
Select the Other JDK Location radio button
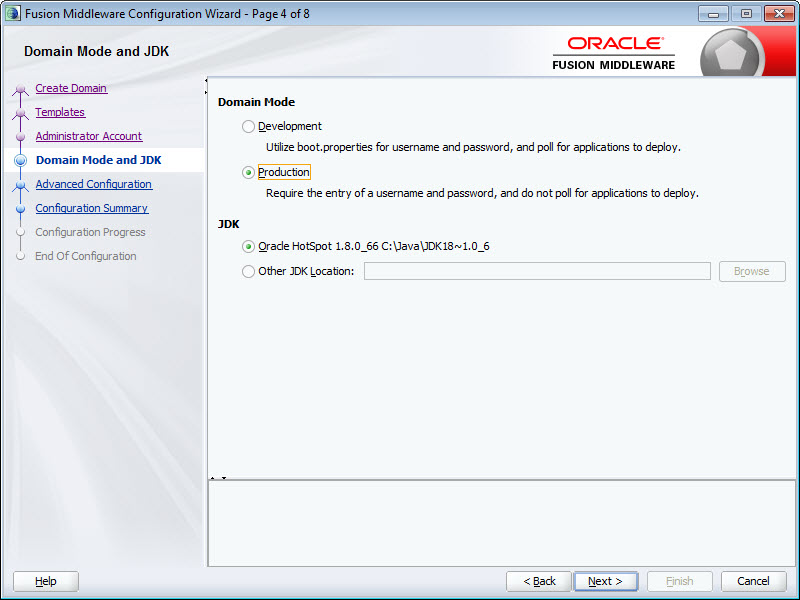click(x=248, y=271)
